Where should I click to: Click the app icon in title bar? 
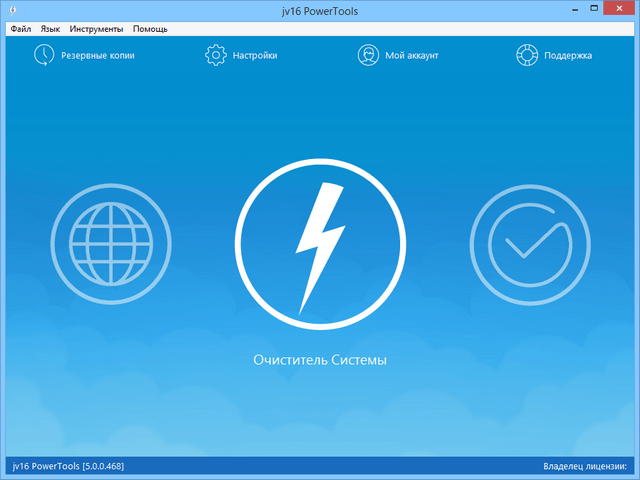[13, 10]
